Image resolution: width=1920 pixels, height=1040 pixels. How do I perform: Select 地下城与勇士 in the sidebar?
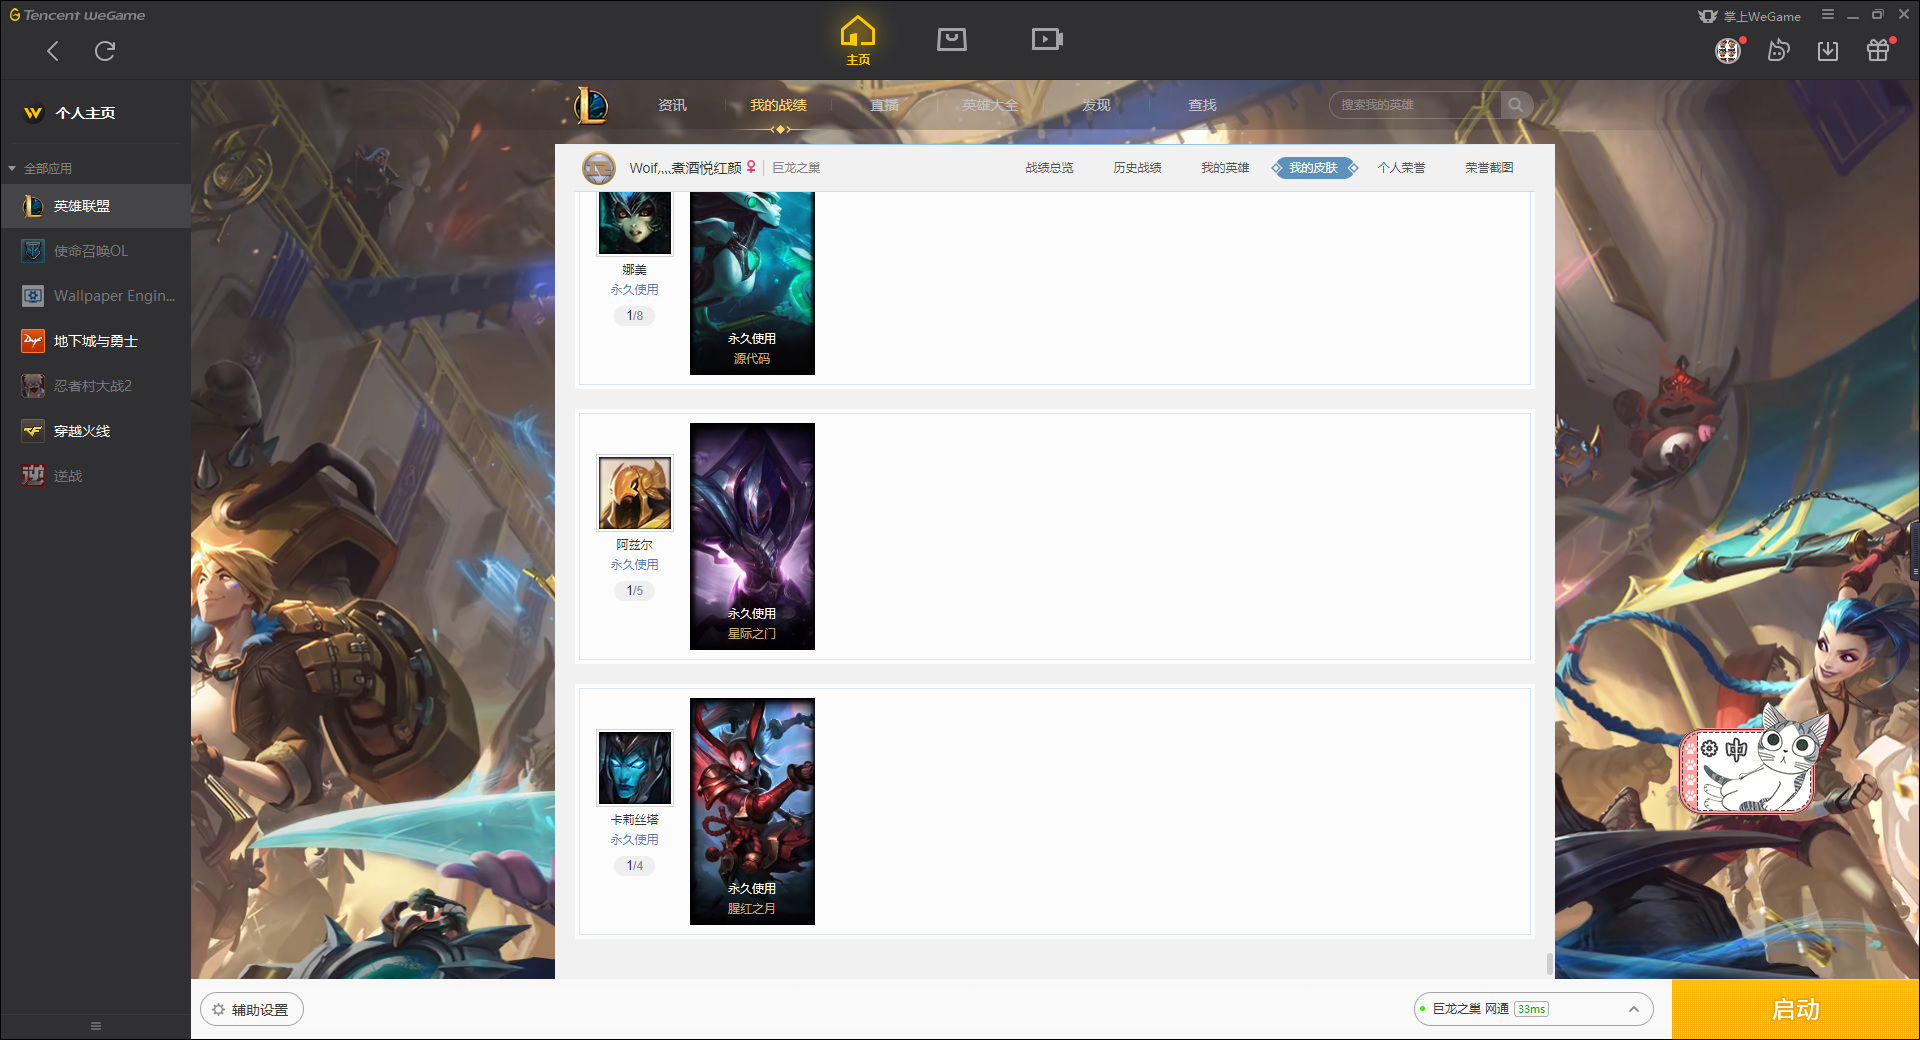pos(95,341)
